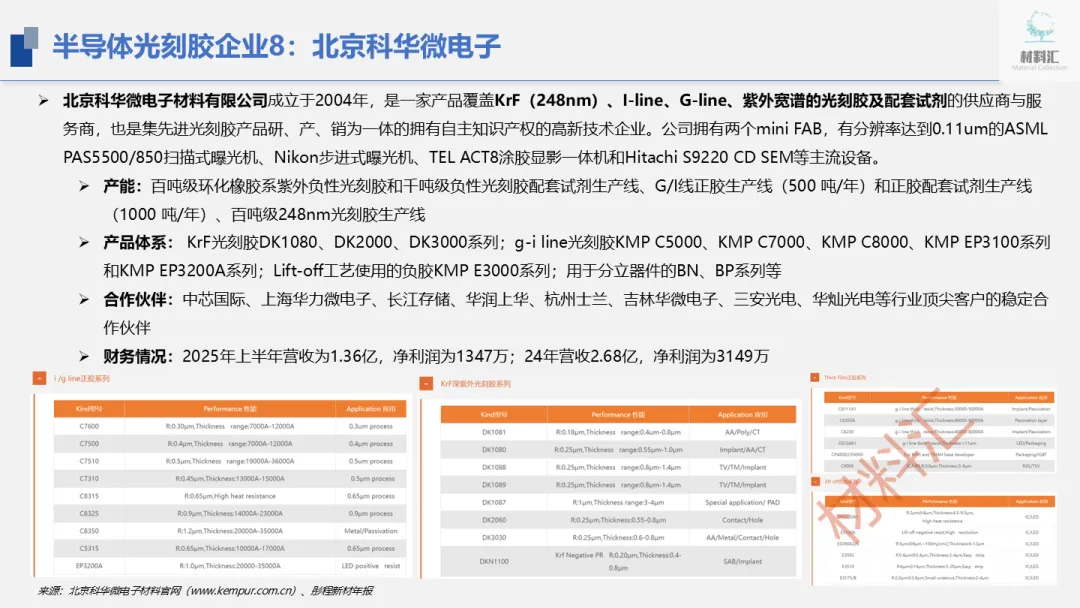Click the AA/Metal/Contact/Hole application cell
This screenshot has width=1080, height=608.
coord(742,538)
